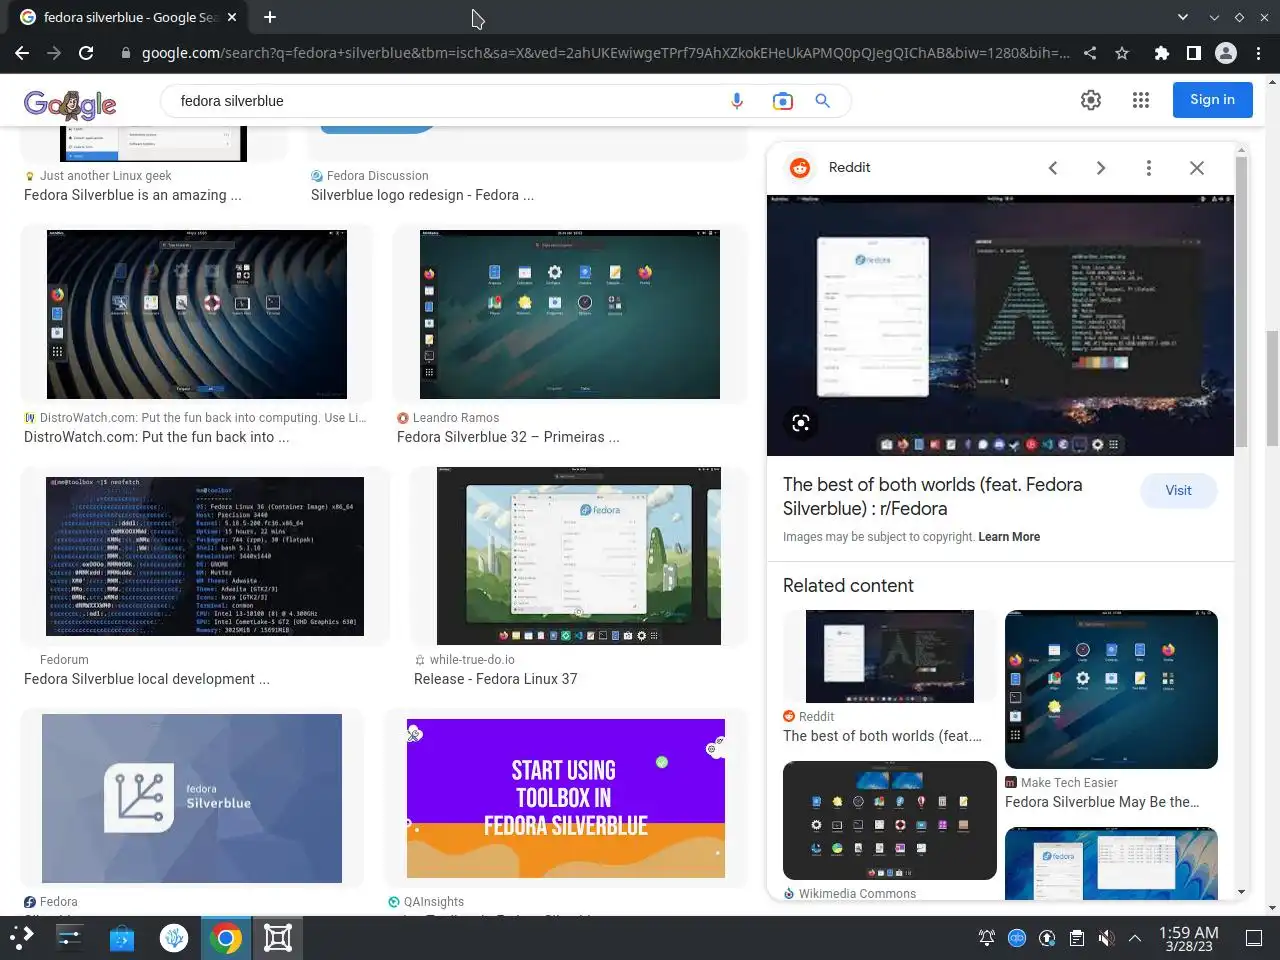Viewport: 1280px width, 960px height.
Task: Click the address bar URL
Action: [x=605, y=53]
